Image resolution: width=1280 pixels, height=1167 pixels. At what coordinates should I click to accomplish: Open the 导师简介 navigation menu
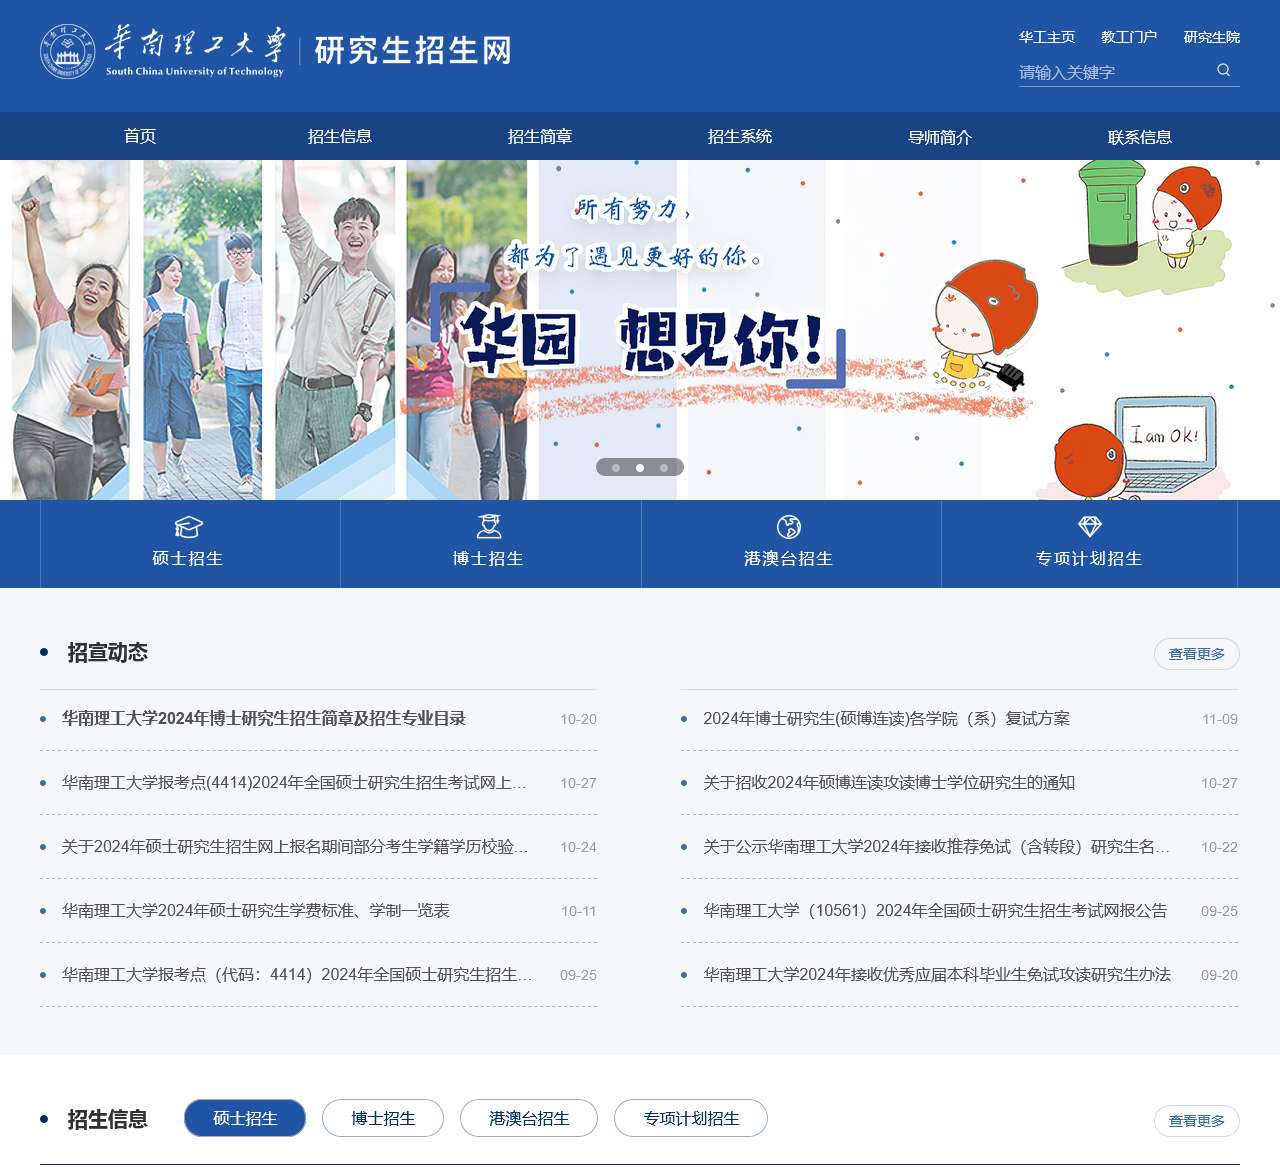pyautogui.click(x=940, y=136)
